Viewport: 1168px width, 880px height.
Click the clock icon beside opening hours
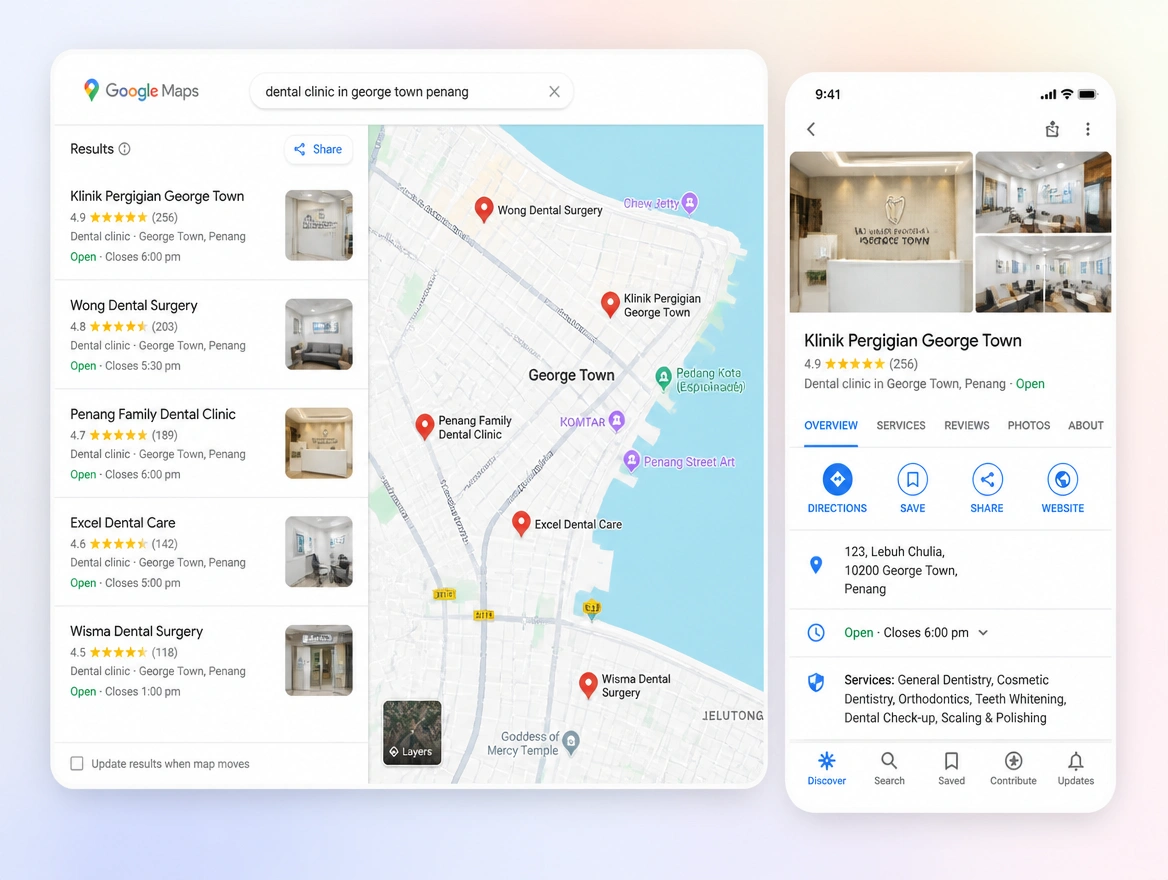tap(816, 633)
